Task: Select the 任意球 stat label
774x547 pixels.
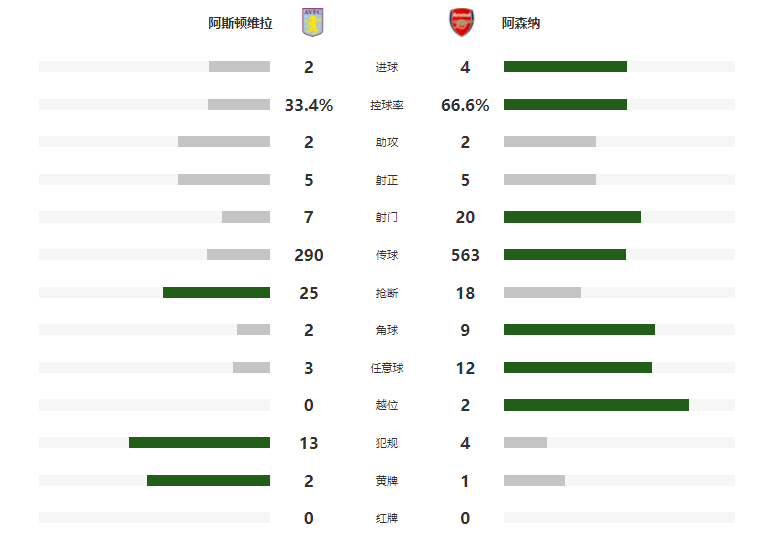Action: click(387, 368)
